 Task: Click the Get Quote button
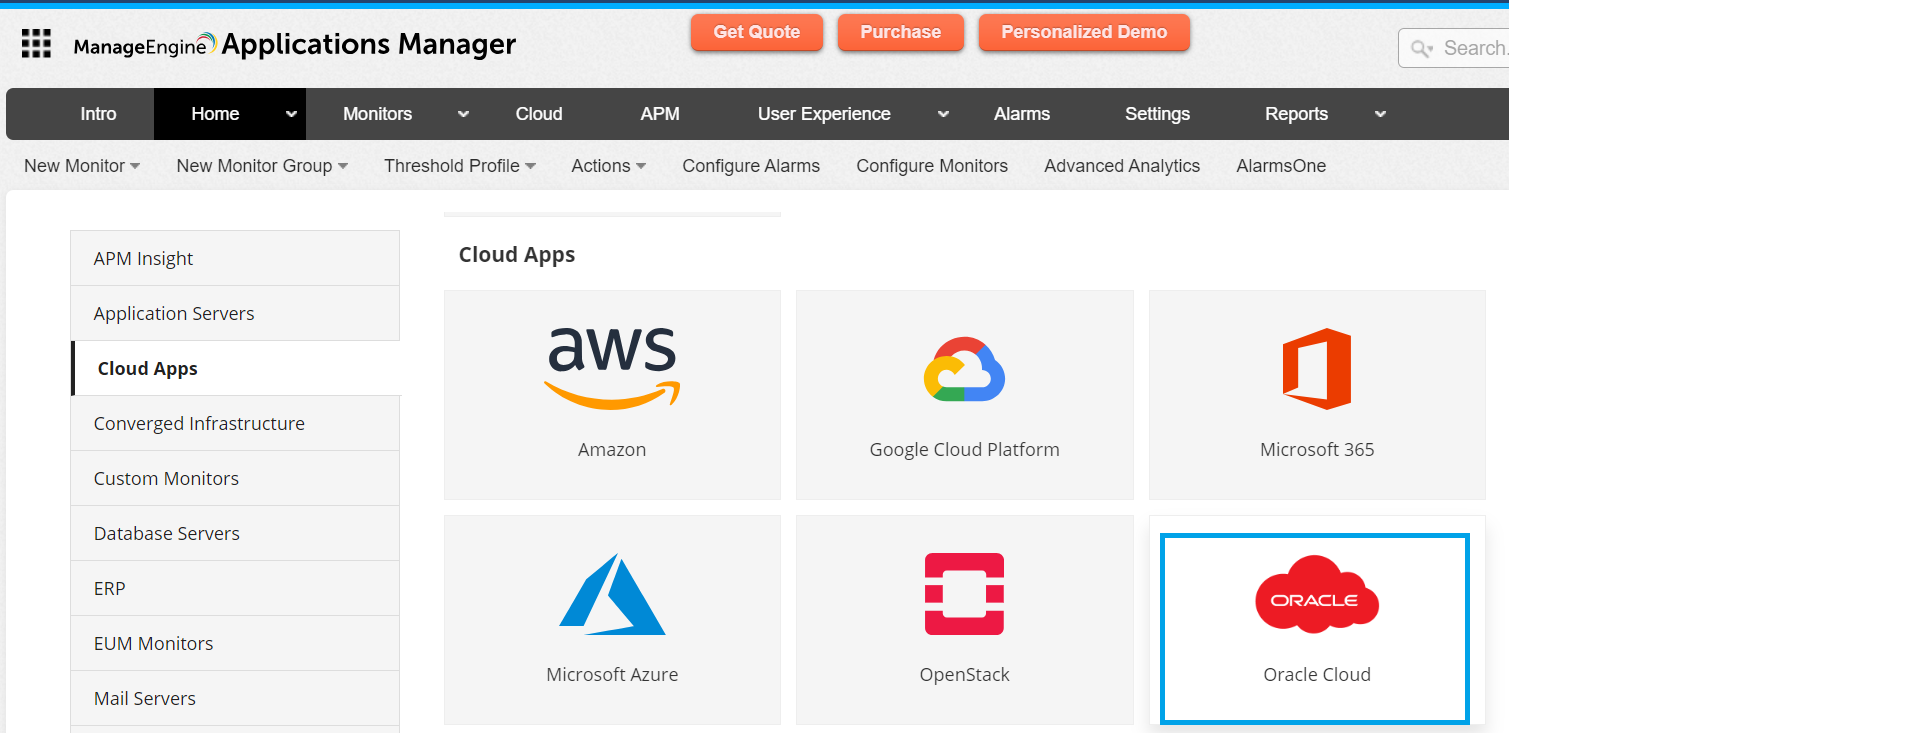[x=757, y=32]
